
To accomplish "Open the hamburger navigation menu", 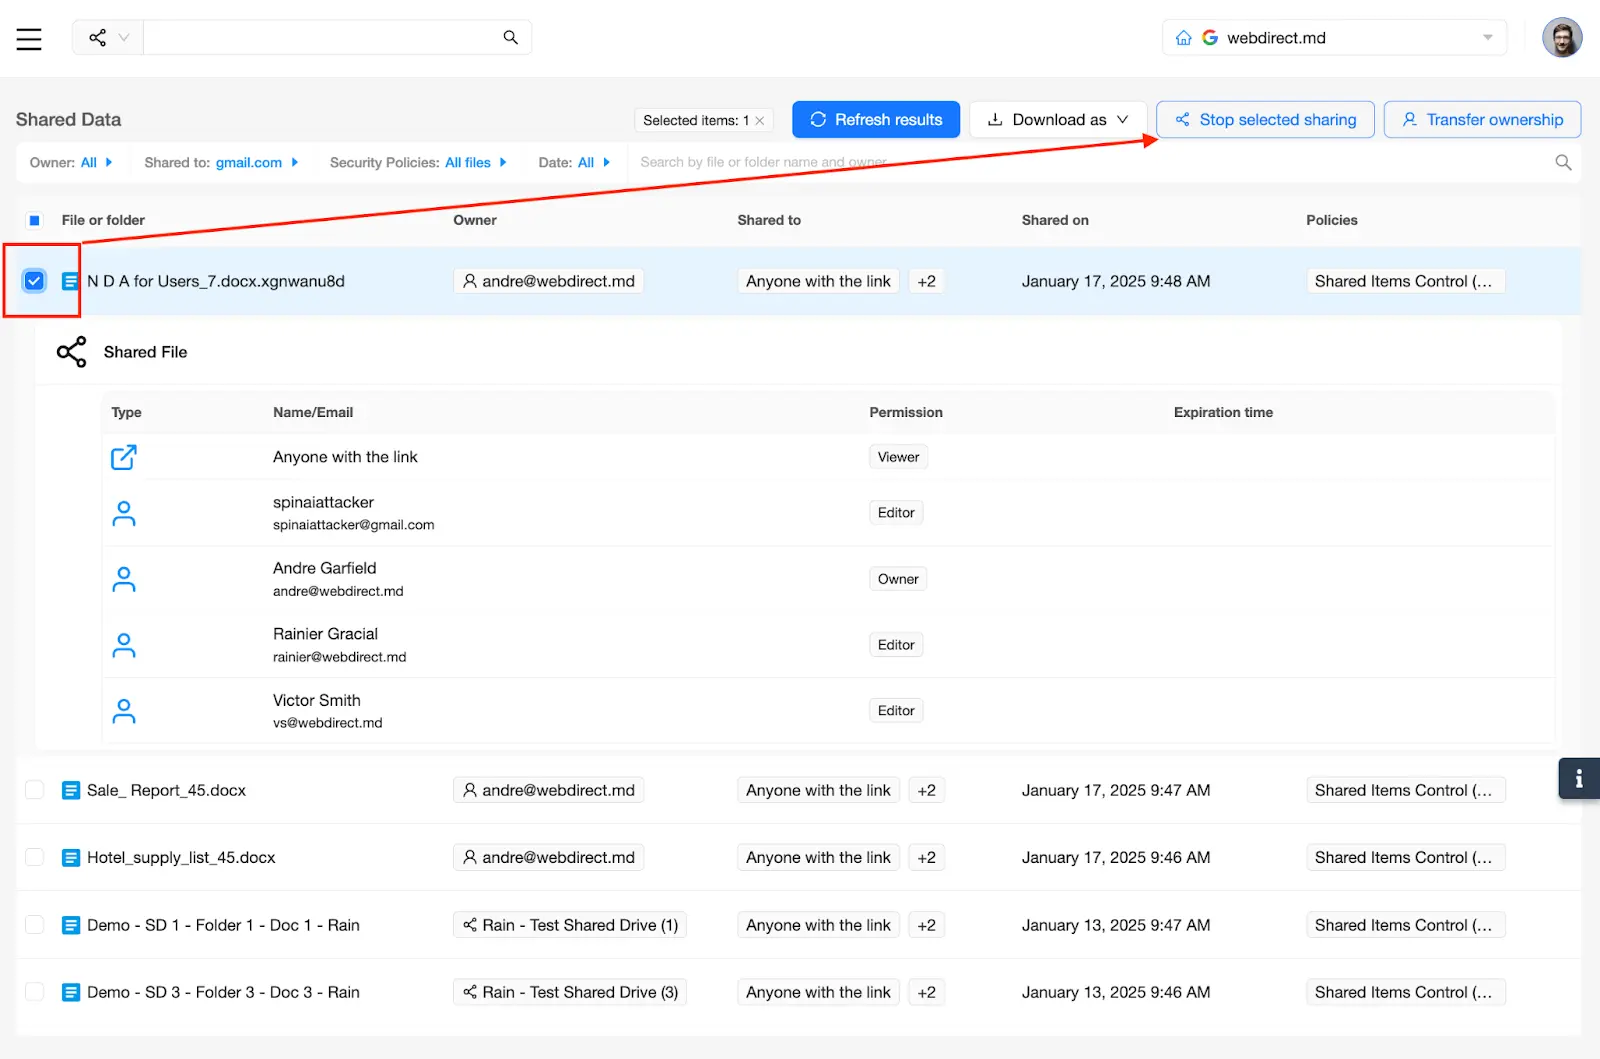I will coord(29,38).
